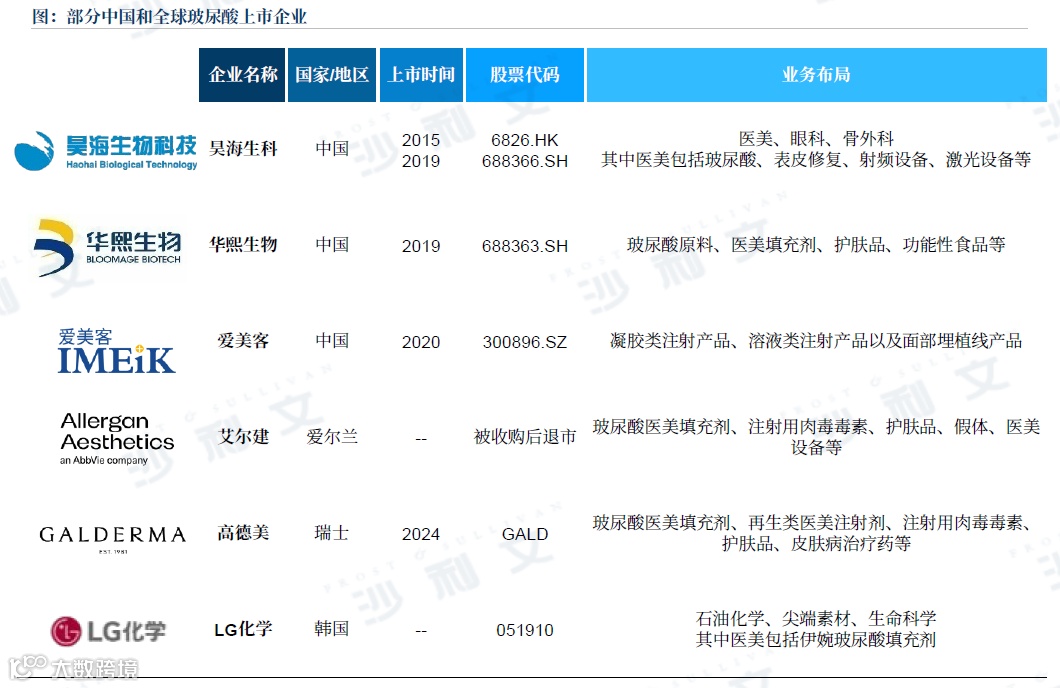Click stock code 051910
The image size is (1060, 688).
click(x=525, y=631)
